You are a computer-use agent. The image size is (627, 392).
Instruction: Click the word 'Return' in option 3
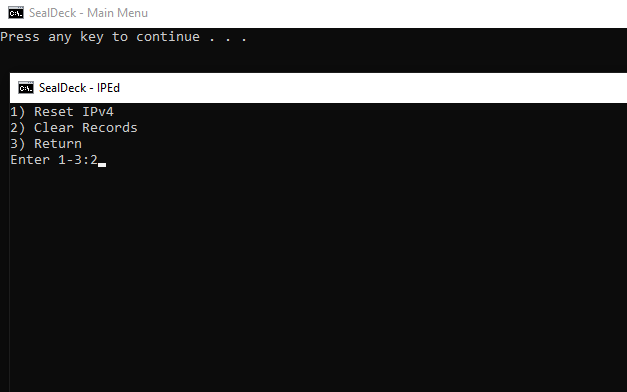tap(58, 144)
